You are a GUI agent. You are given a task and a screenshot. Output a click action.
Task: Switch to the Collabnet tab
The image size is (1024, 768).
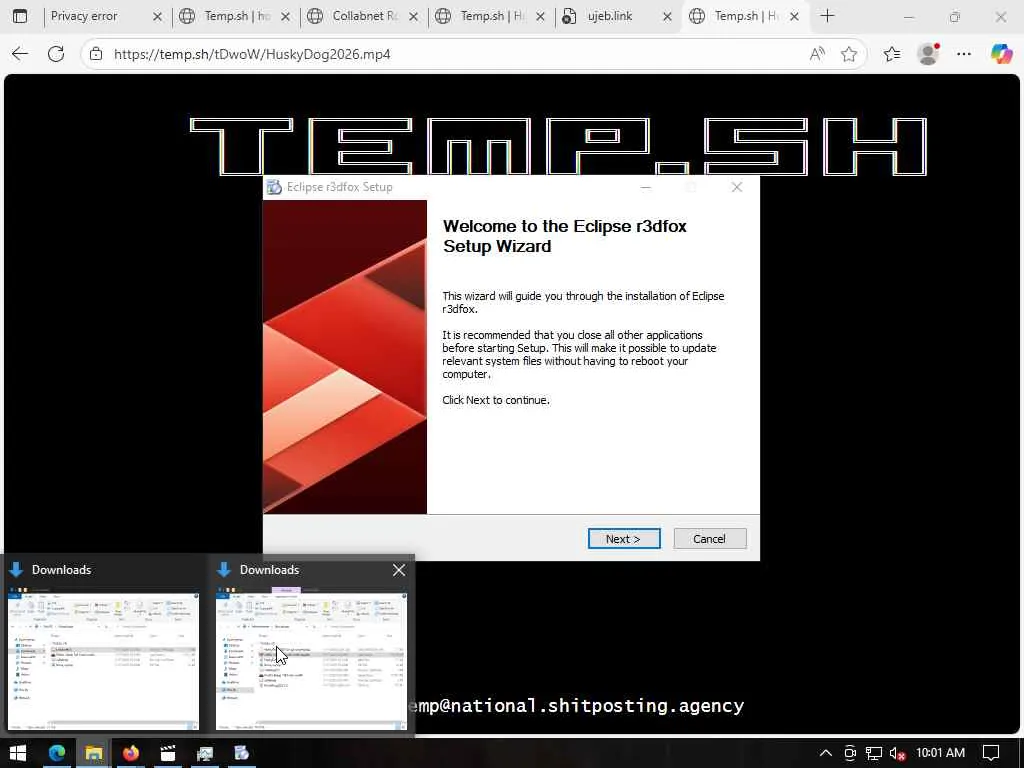(x=364, y=16)
